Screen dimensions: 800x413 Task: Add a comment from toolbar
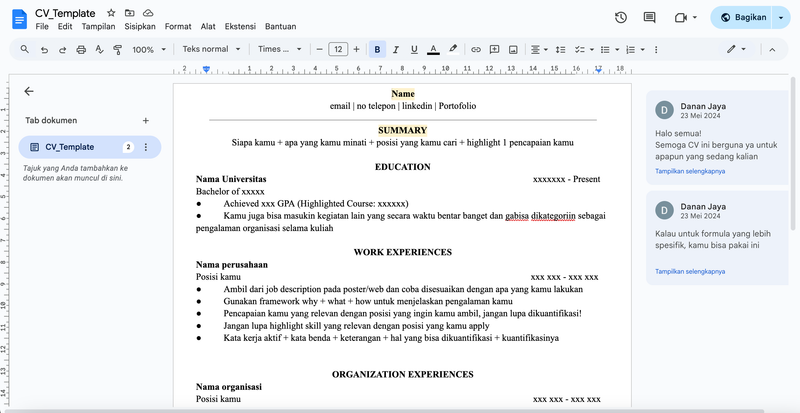pyautogui.click(x=494, y=50)
